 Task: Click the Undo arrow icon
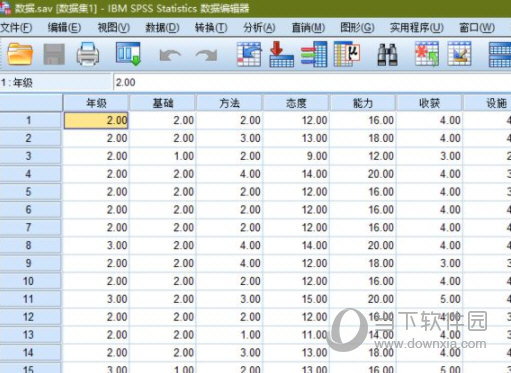(x=170, y=55)
